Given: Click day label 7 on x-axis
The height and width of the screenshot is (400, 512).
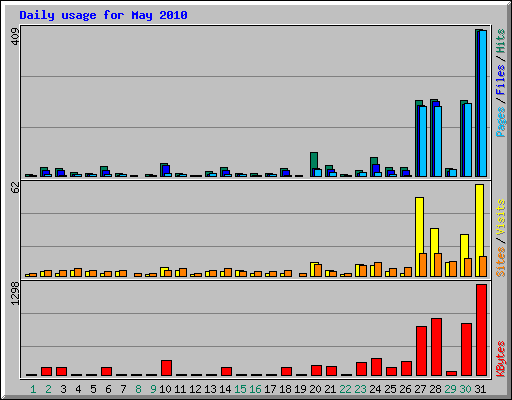Looking at the screenshot, I should [123, 389].
